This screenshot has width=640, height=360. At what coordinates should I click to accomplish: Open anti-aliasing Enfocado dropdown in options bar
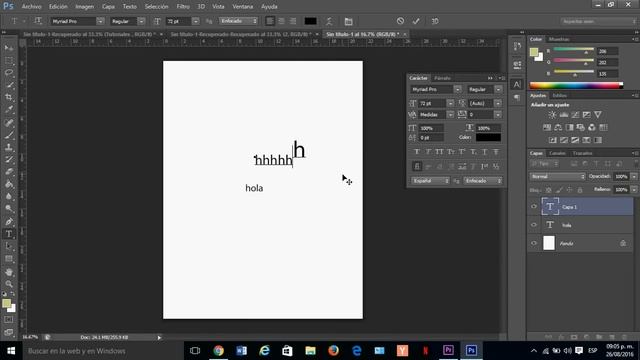click(x=238, y=21)
